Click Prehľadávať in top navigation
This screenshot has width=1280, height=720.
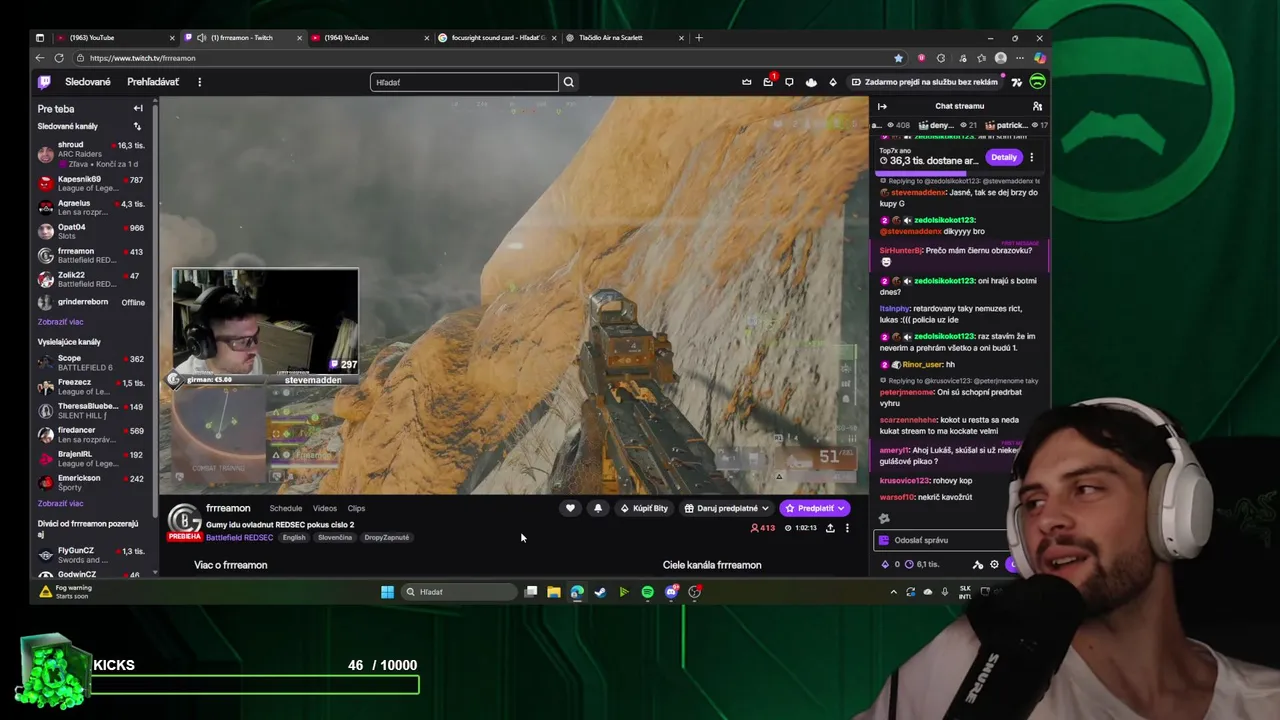tap(153, 82)
